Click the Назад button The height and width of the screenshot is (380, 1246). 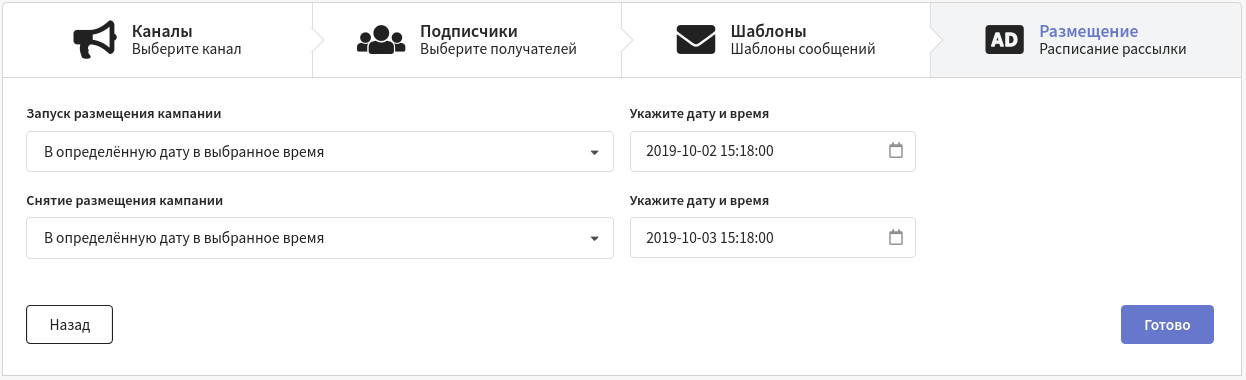click(69, 325)
